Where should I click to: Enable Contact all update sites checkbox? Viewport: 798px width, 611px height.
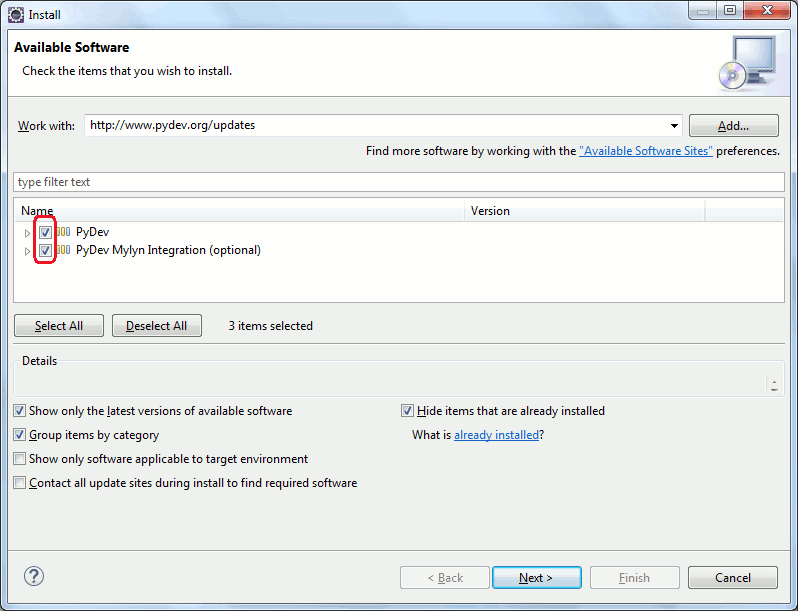pyautogui.click(x=19, y=483)
